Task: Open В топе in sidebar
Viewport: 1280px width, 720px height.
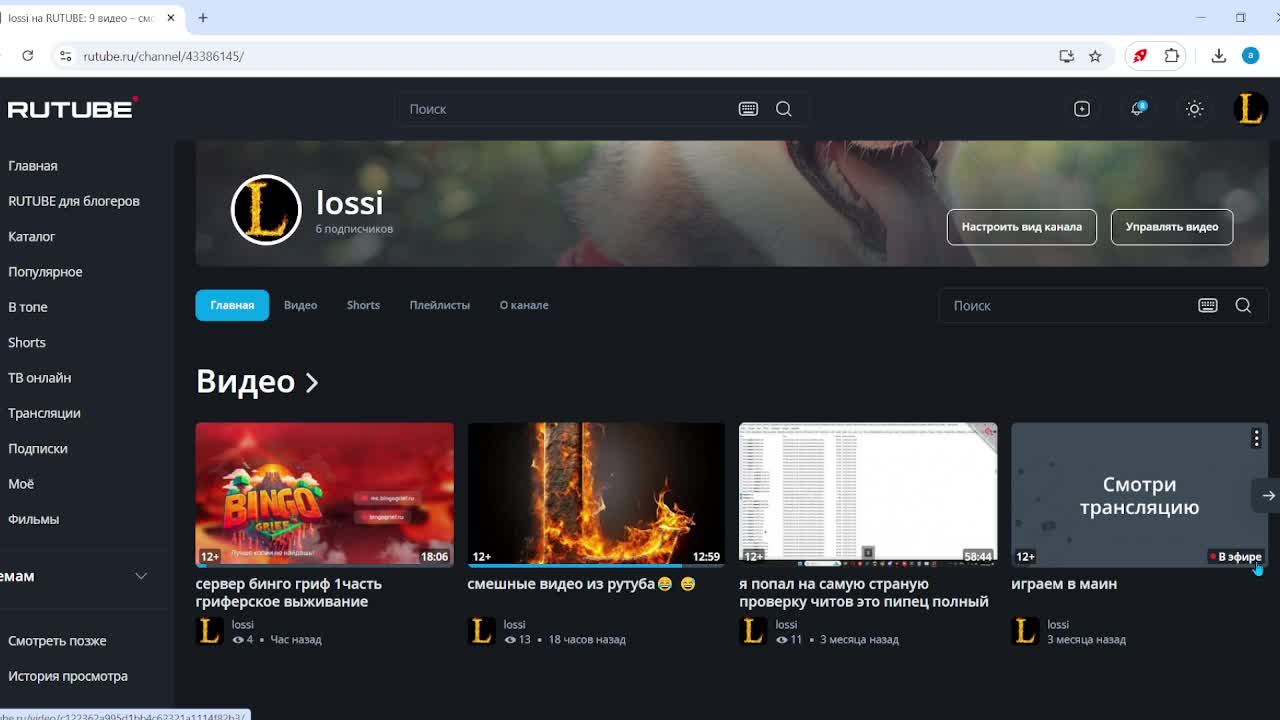Action: pyautogui.click(x=28, y=307)
